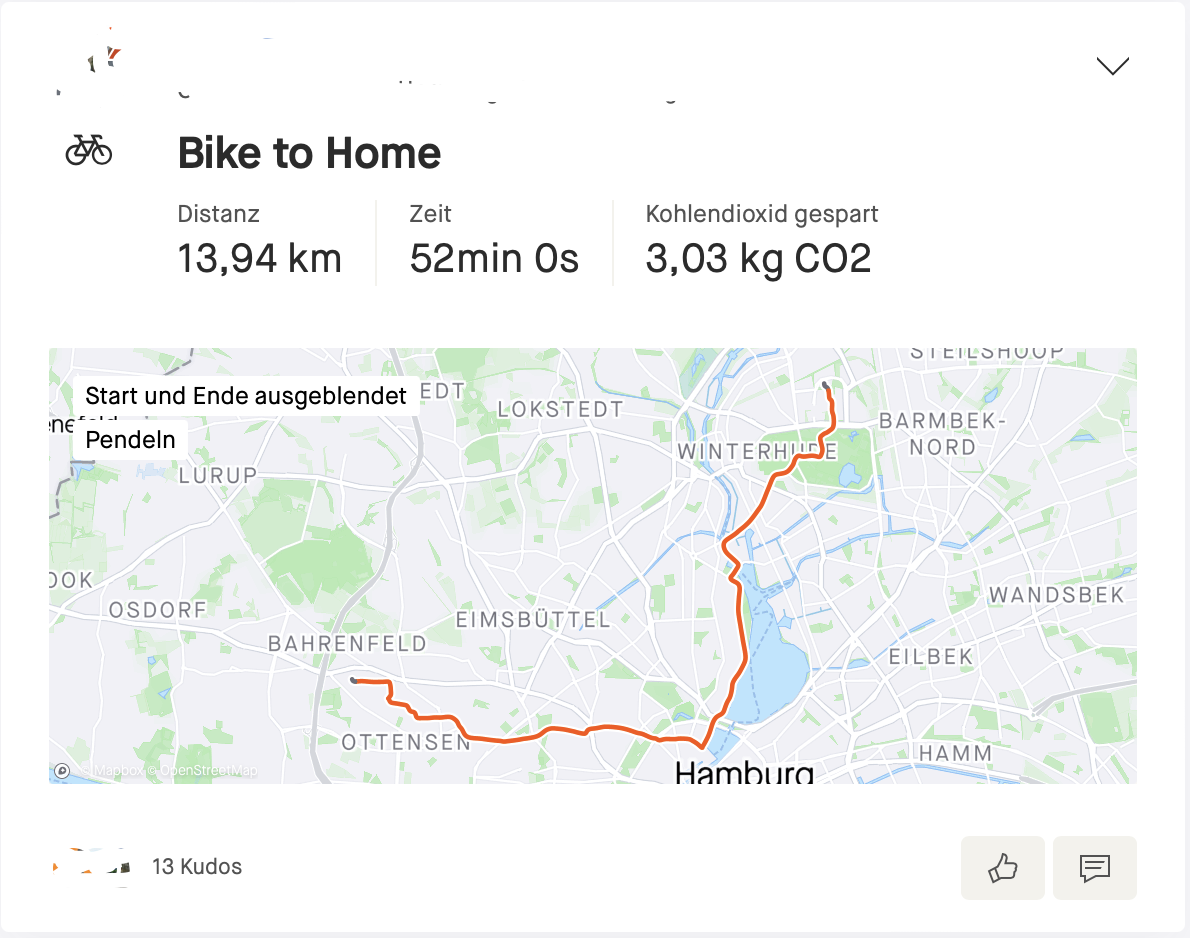Click the "Start und Ende ausgeblendet" map tag
The image size is (1190, 938).
click(x=246, y=395)
